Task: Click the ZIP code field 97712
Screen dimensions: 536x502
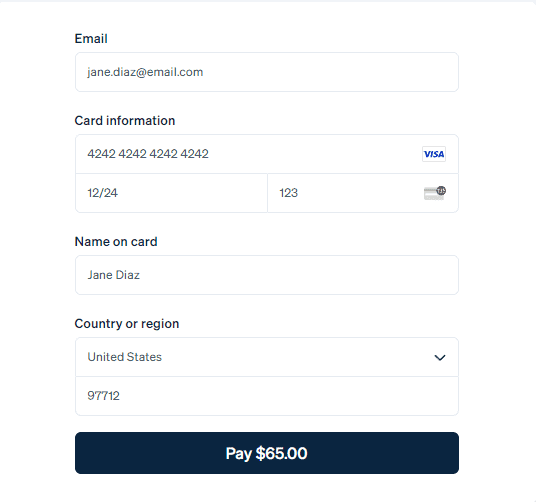Action: tap(267, 396)
